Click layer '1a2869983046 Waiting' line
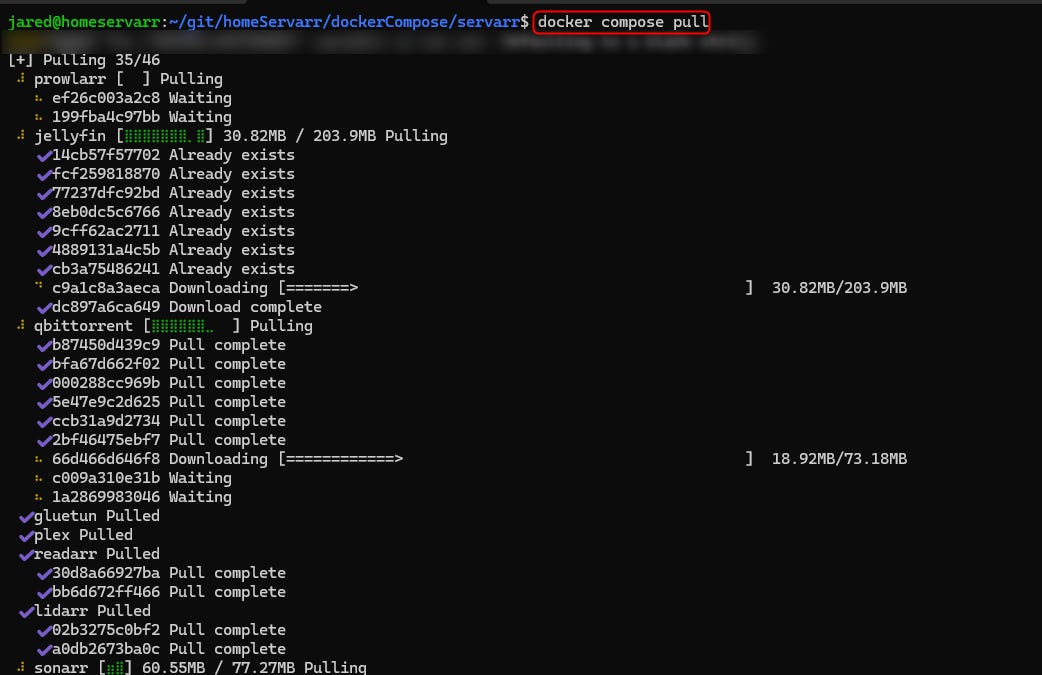Screen dimensions: 1042x675 [142, 497]
